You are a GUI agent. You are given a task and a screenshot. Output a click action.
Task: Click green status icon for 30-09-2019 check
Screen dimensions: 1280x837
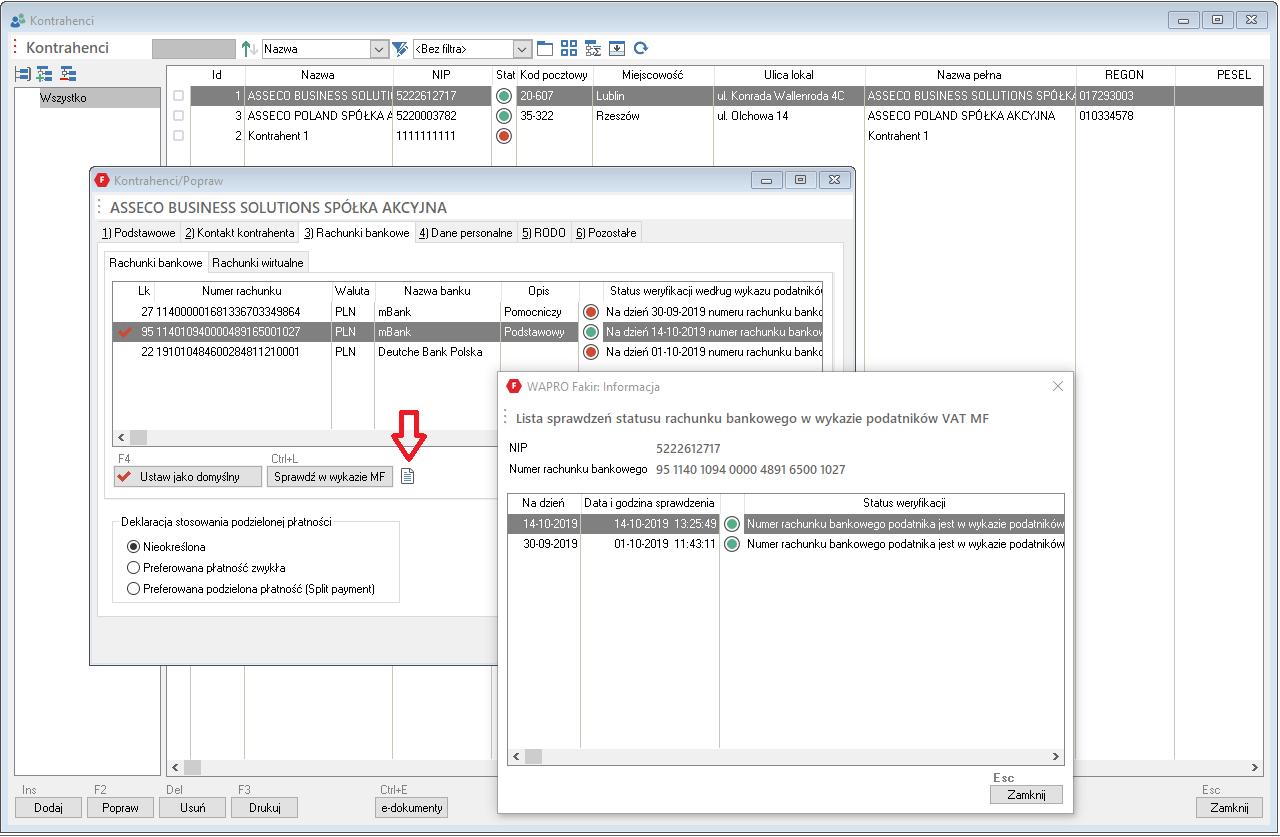(x=732, y=544)
